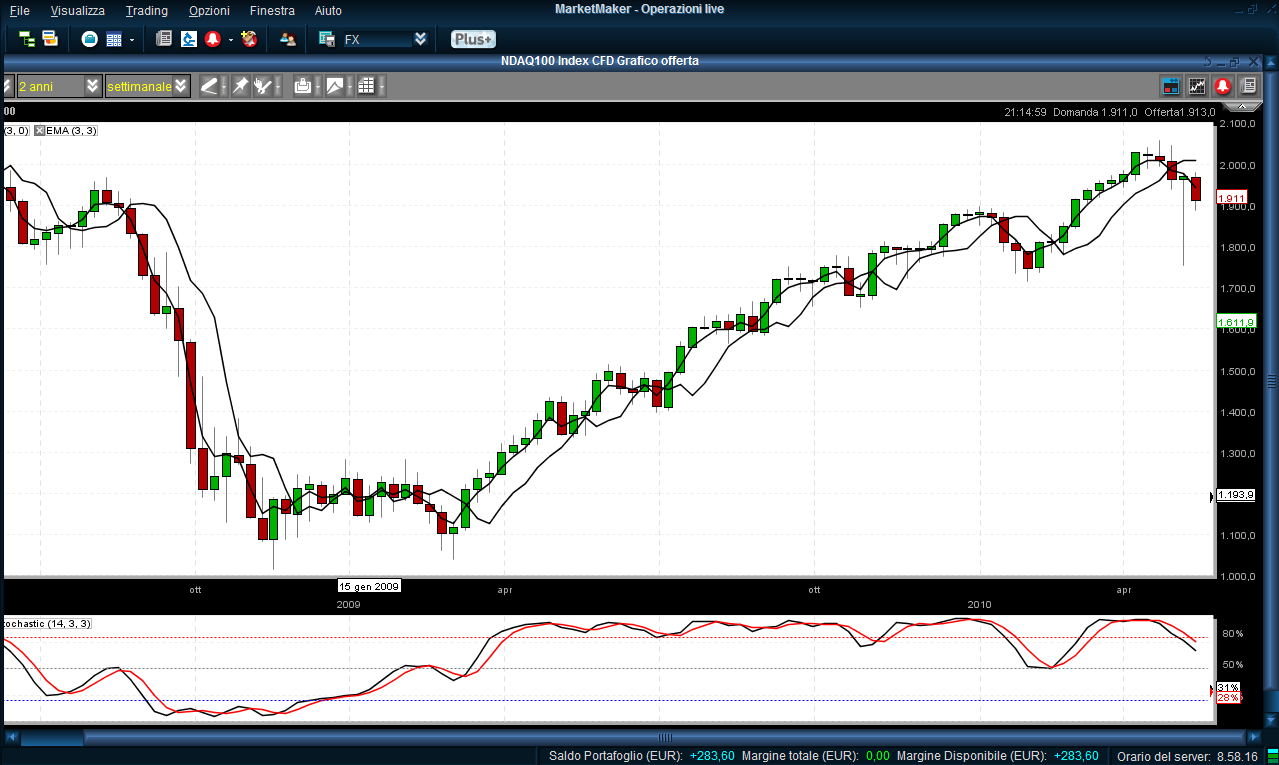Toggle the table grid view icon in chart toolbar
The height and width of the screenshot is (765, 1279).
[x=366, y=86]
